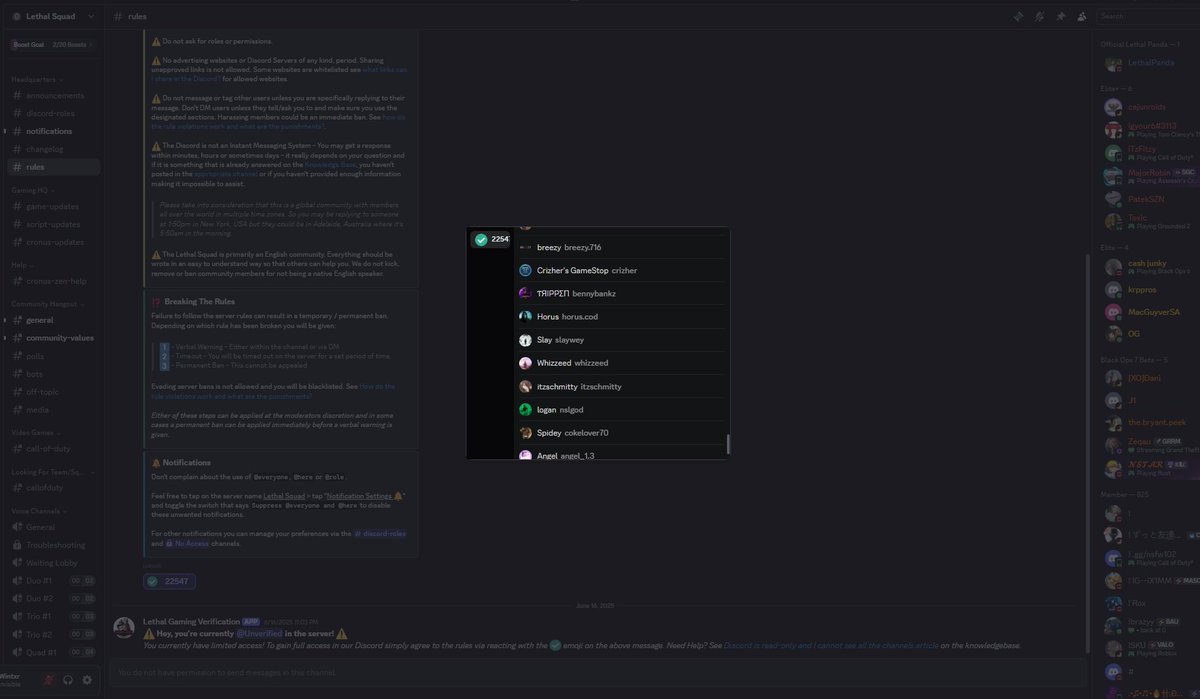
Task: Click logan's green avatar icon
Action: (525, 409)
